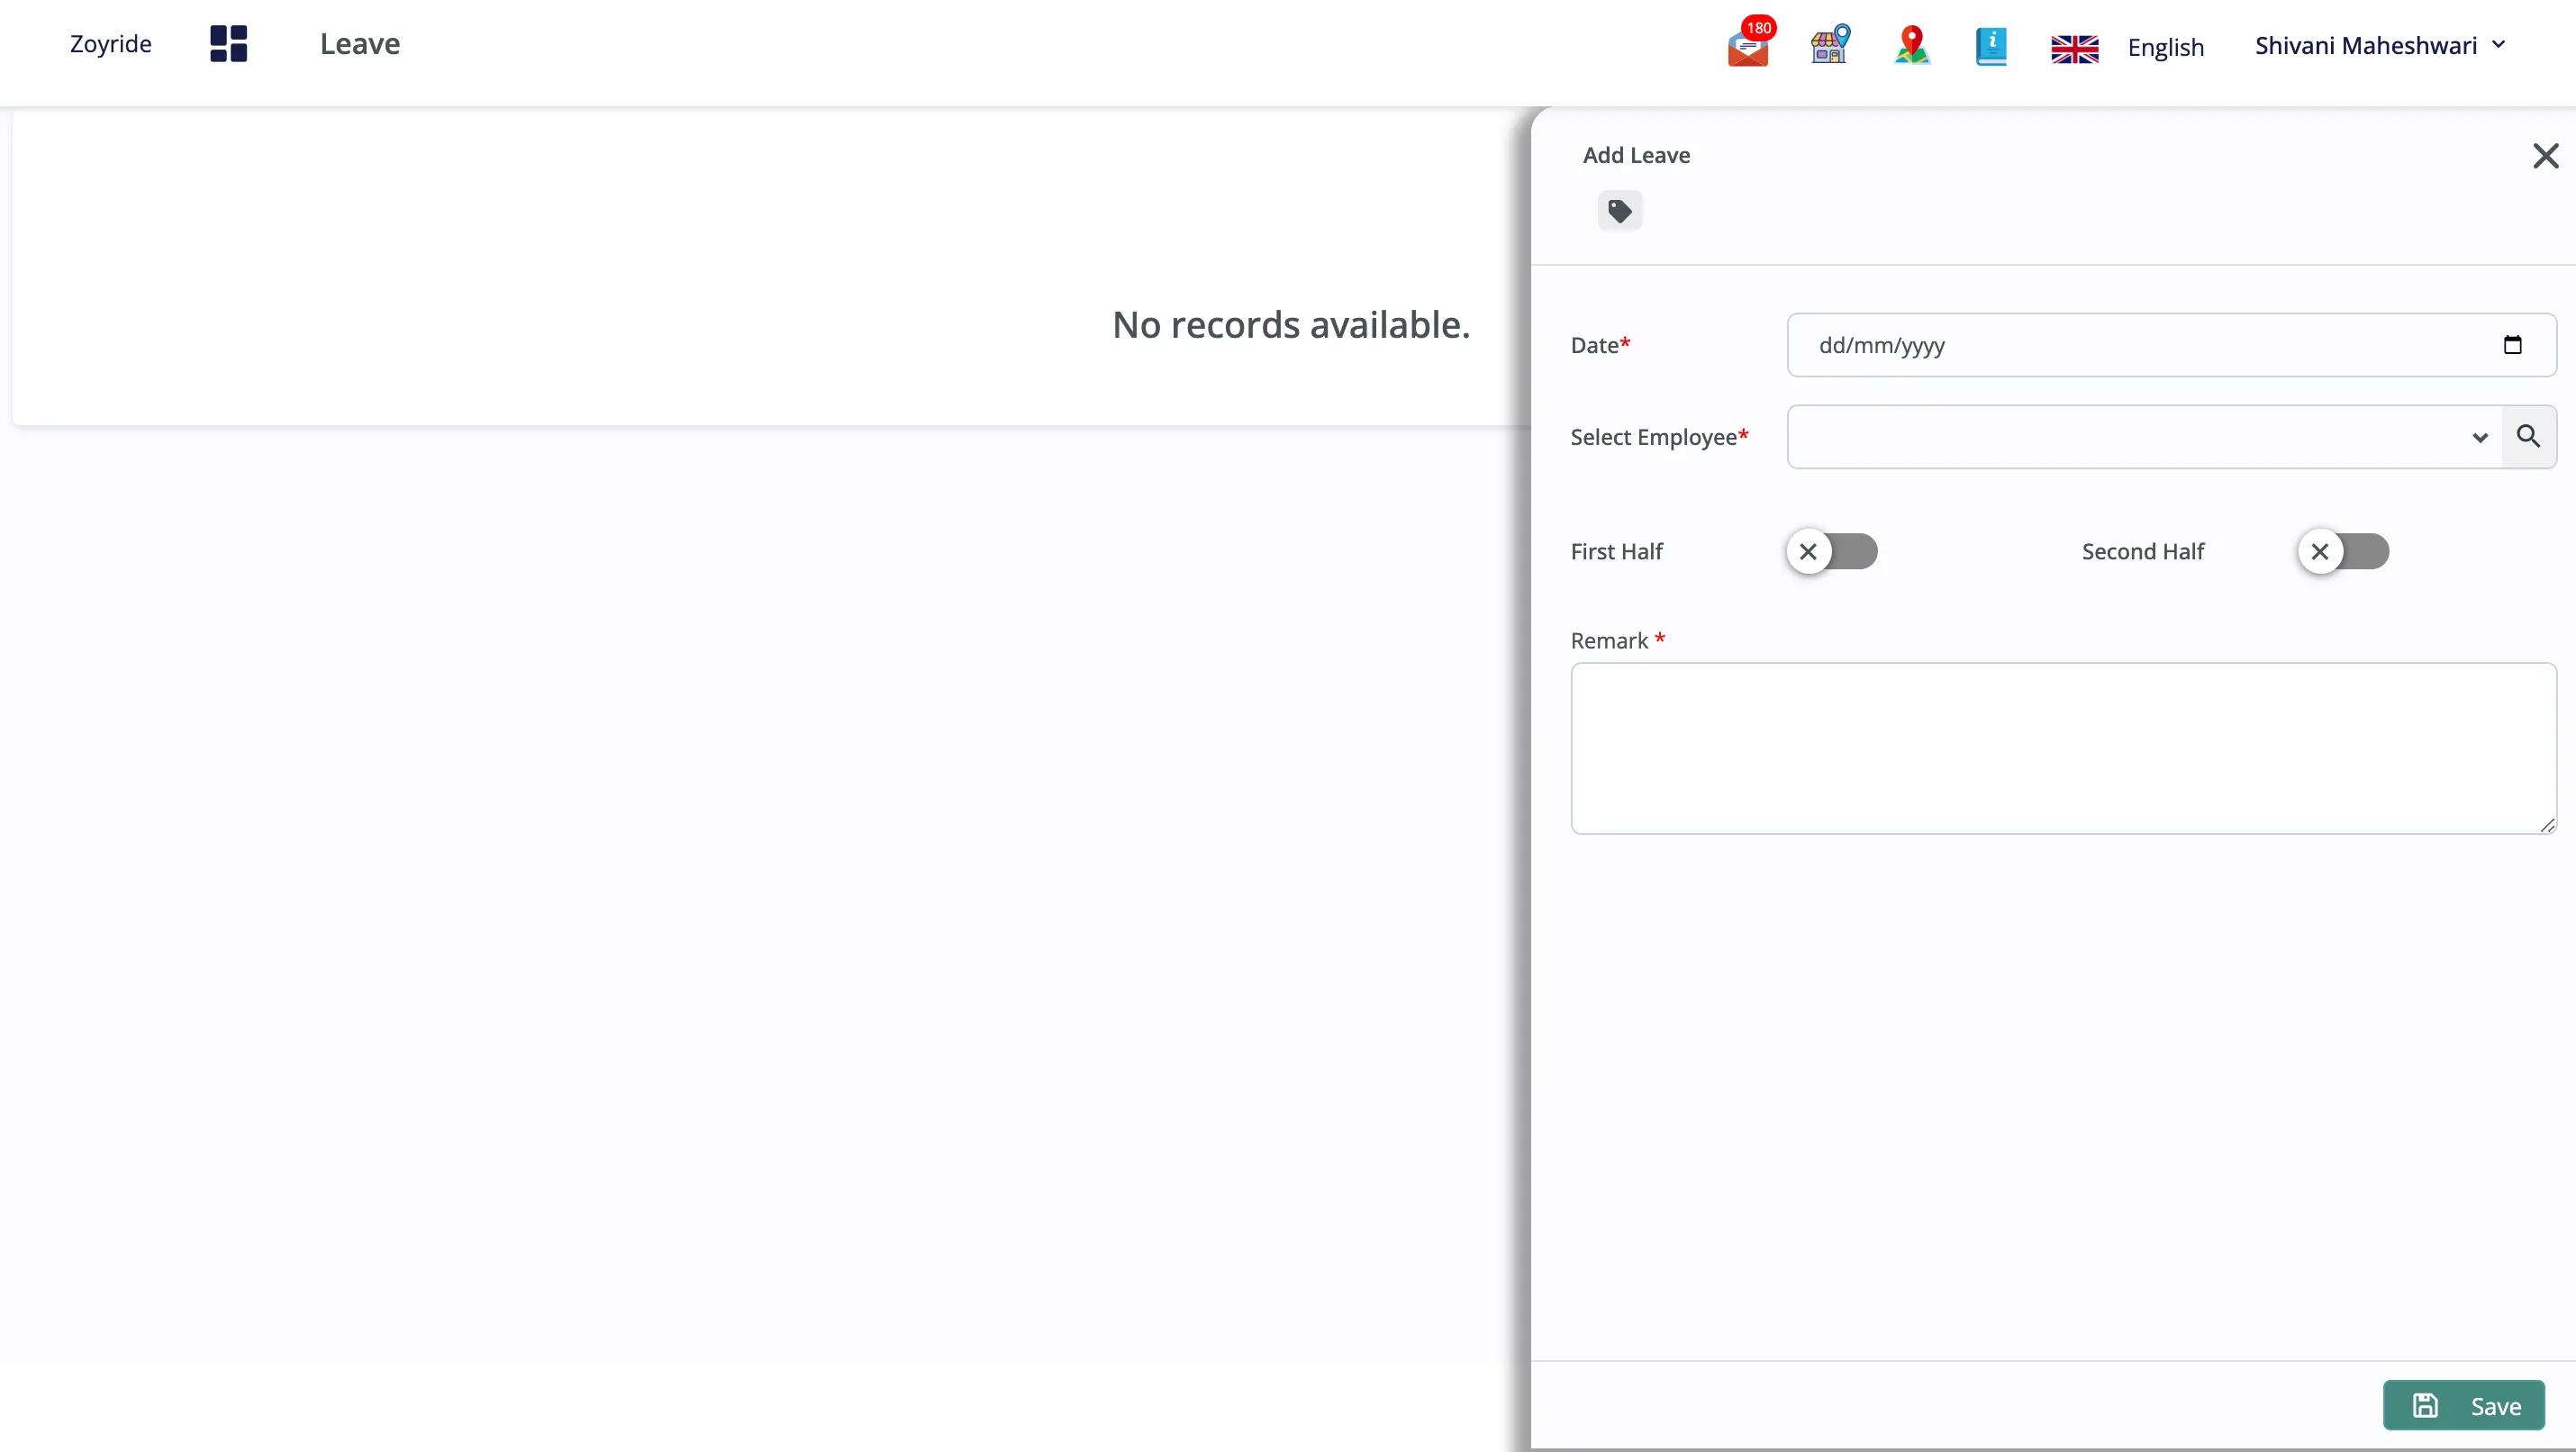The image size is (2576, 1452).
Task: Click the Zoyride brand link
Action: [111, 44]
